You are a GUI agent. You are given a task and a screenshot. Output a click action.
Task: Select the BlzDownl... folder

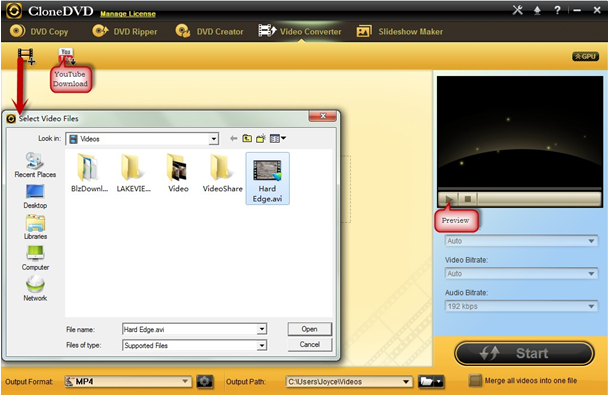pos(89,173)
